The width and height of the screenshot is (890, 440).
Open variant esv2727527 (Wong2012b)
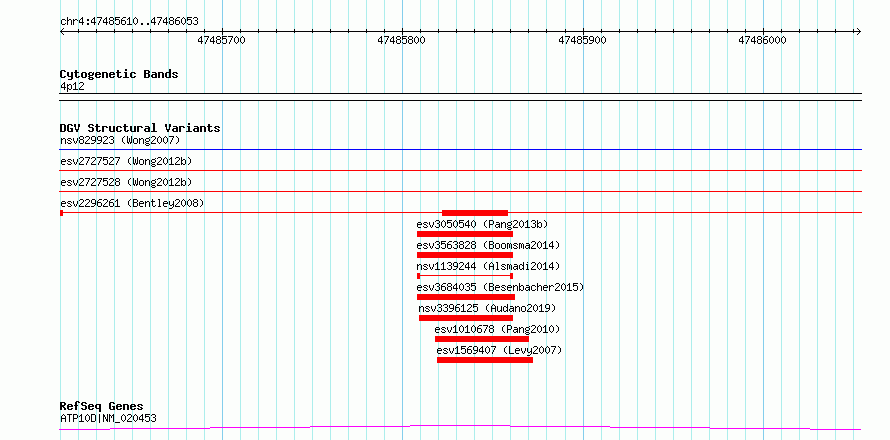point(126,161)
